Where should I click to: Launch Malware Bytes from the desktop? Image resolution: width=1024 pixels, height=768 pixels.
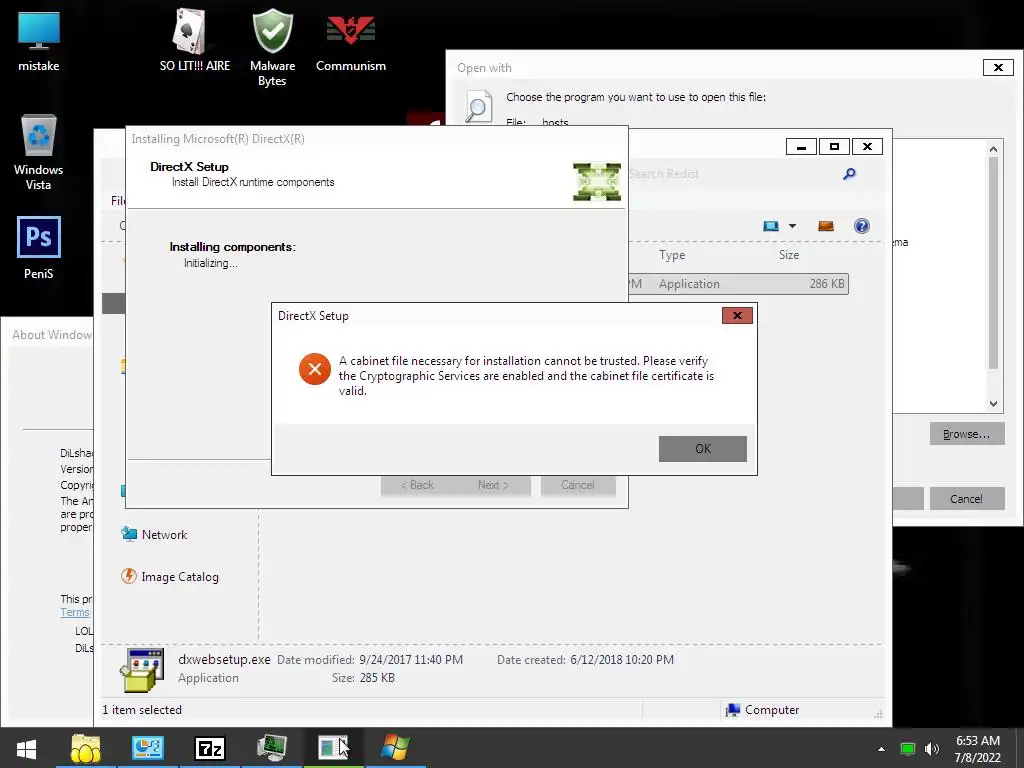click(272, 47)
